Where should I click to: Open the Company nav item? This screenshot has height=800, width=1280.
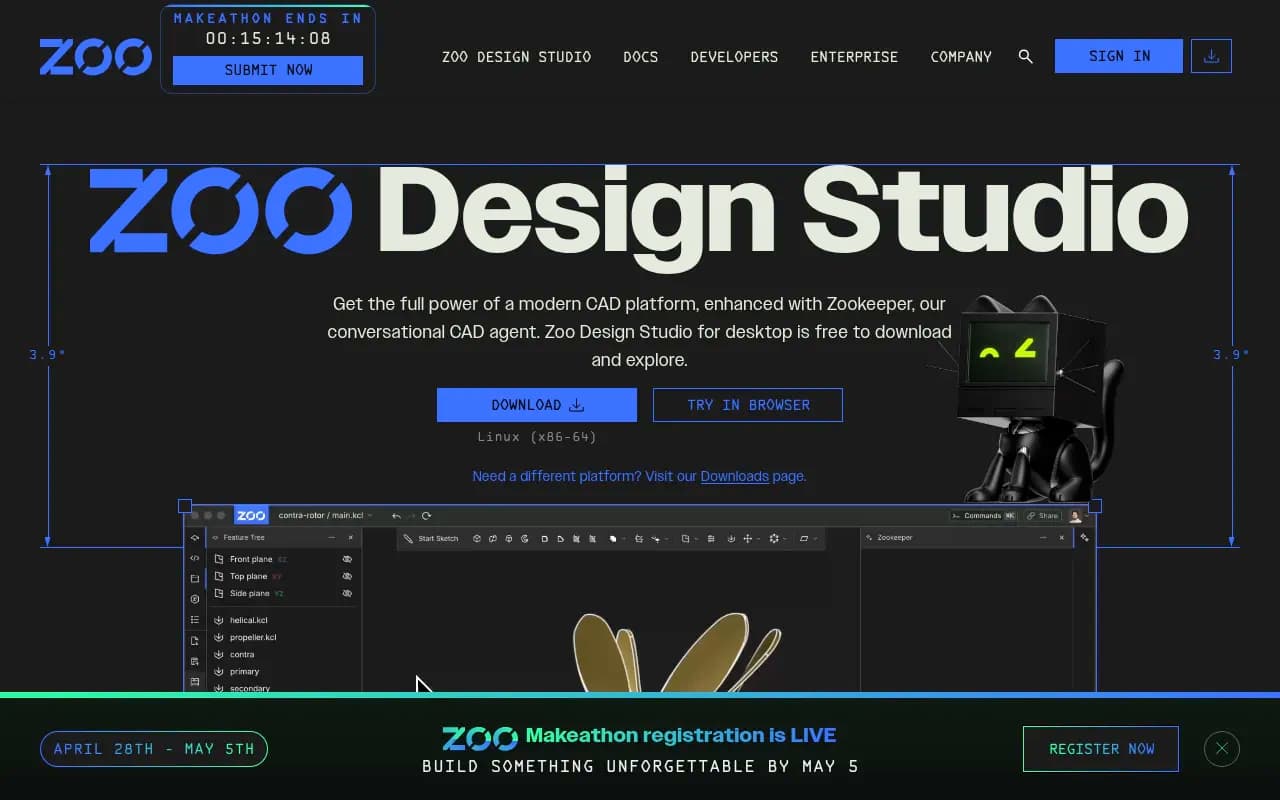pos(961,57)
